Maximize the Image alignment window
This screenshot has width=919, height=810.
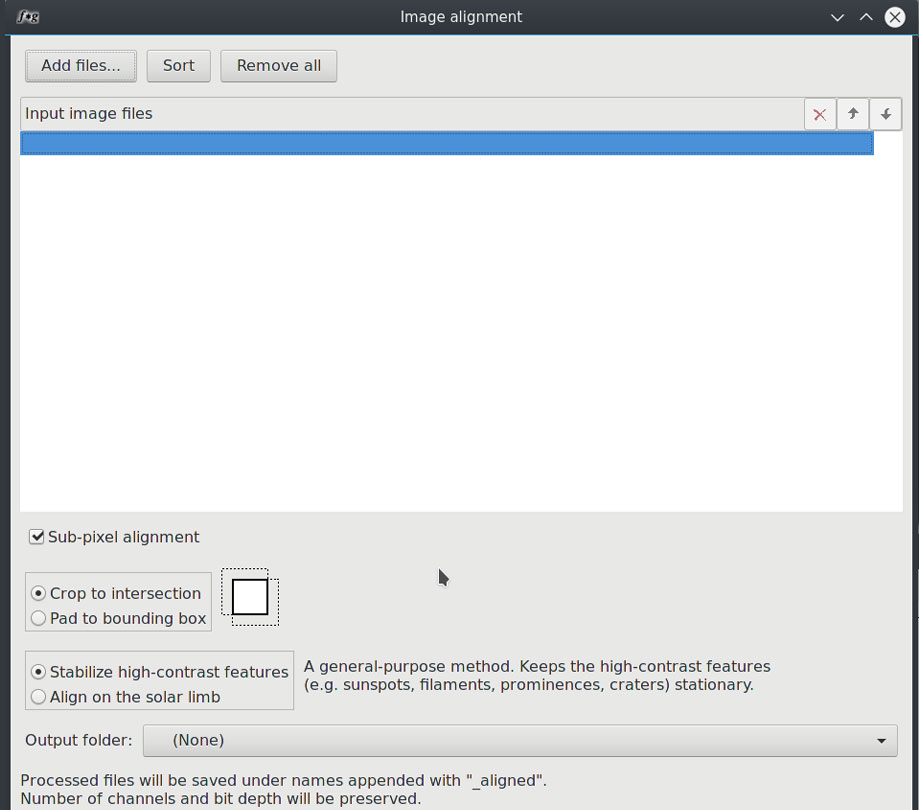pyautogui.click(x=866, y=18)
